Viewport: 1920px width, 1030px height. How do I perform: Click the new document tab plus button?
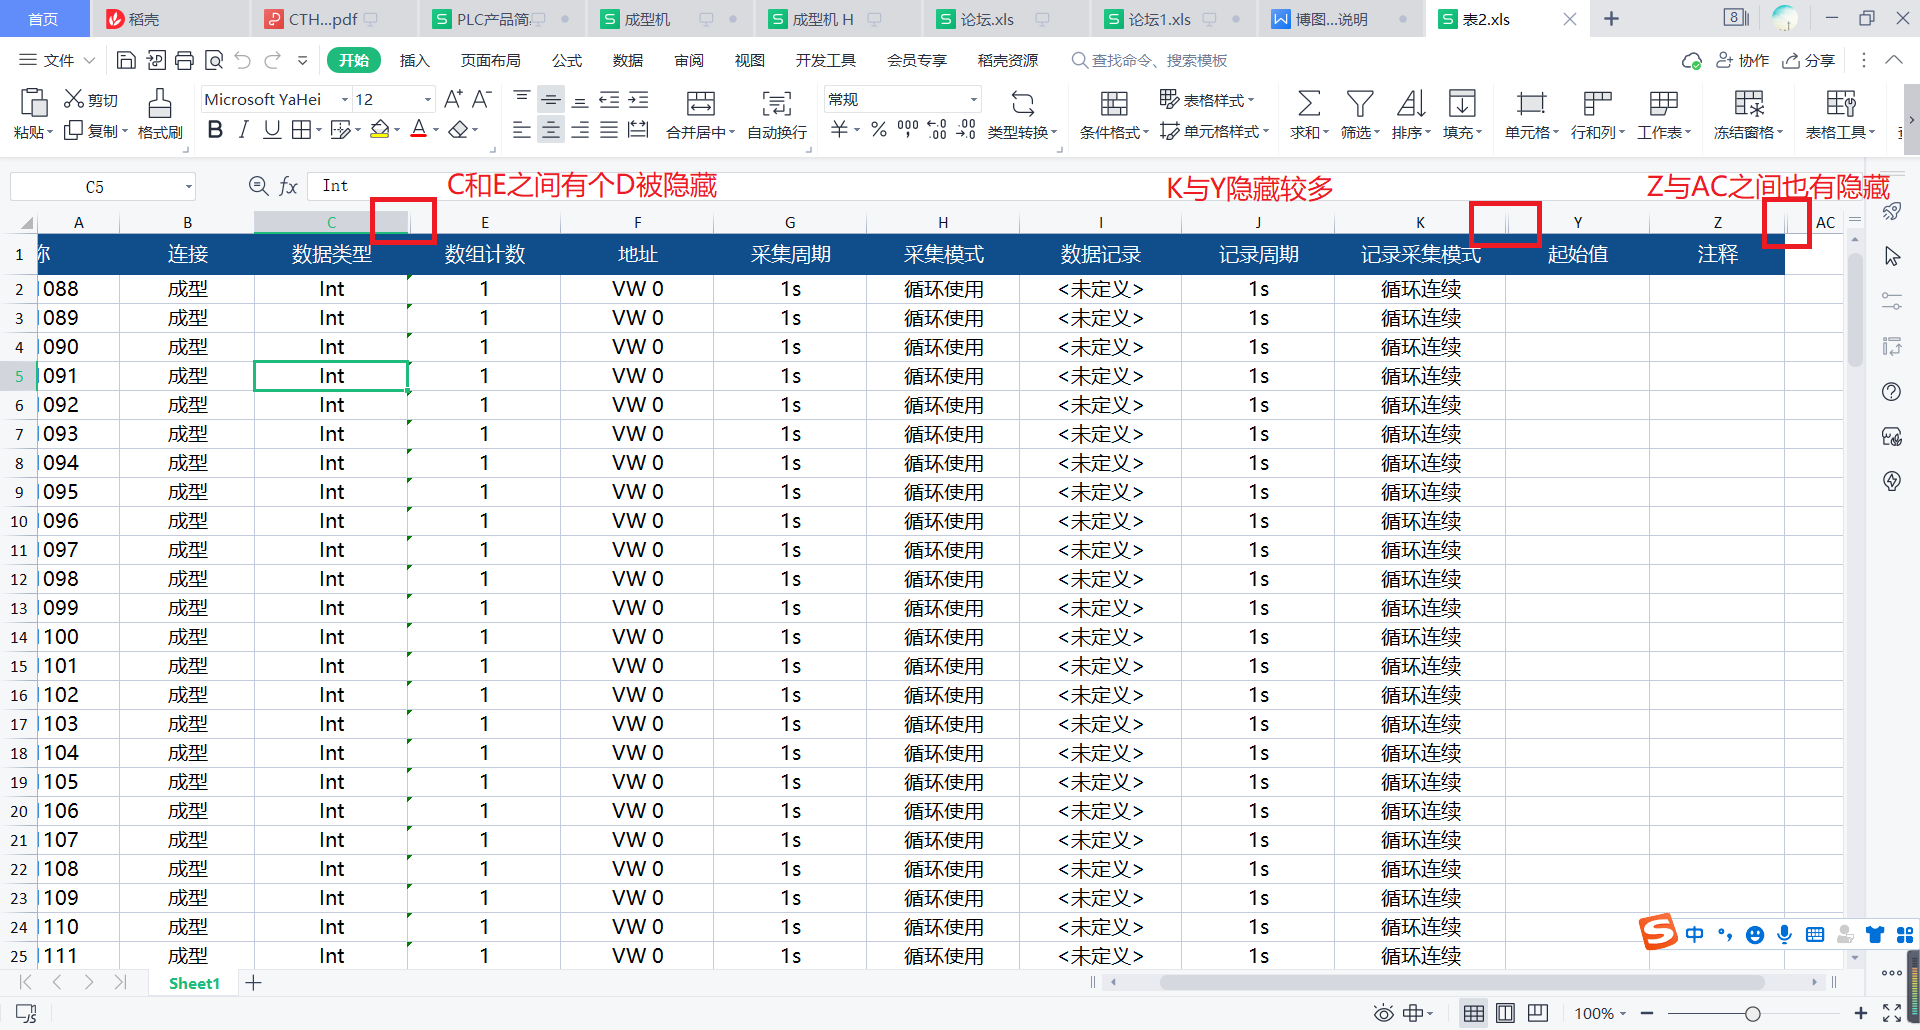[1611, 19]
